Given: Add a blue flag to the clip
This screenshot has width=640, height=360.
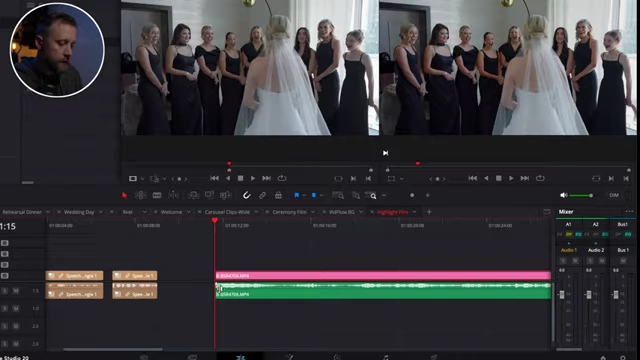Looking at the screenshot, I should point(297,195).
